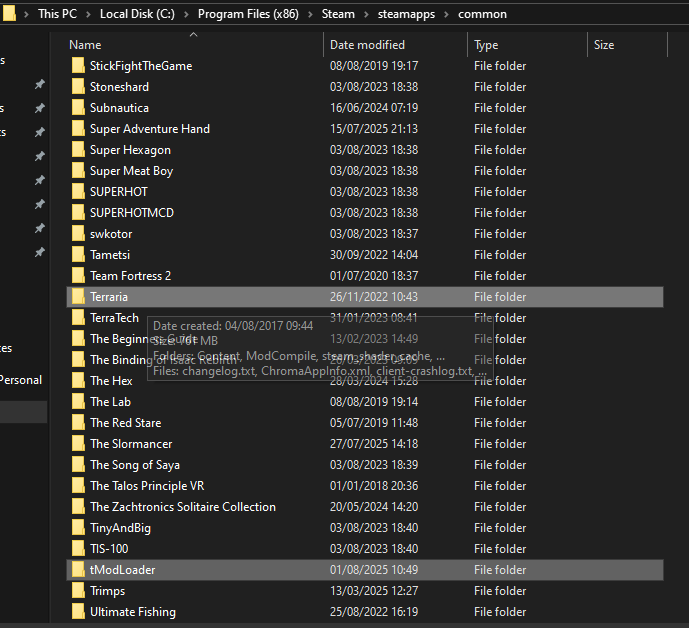
Task: Expand the chevron after Program Files (x86)
Action: click(310, 15)
